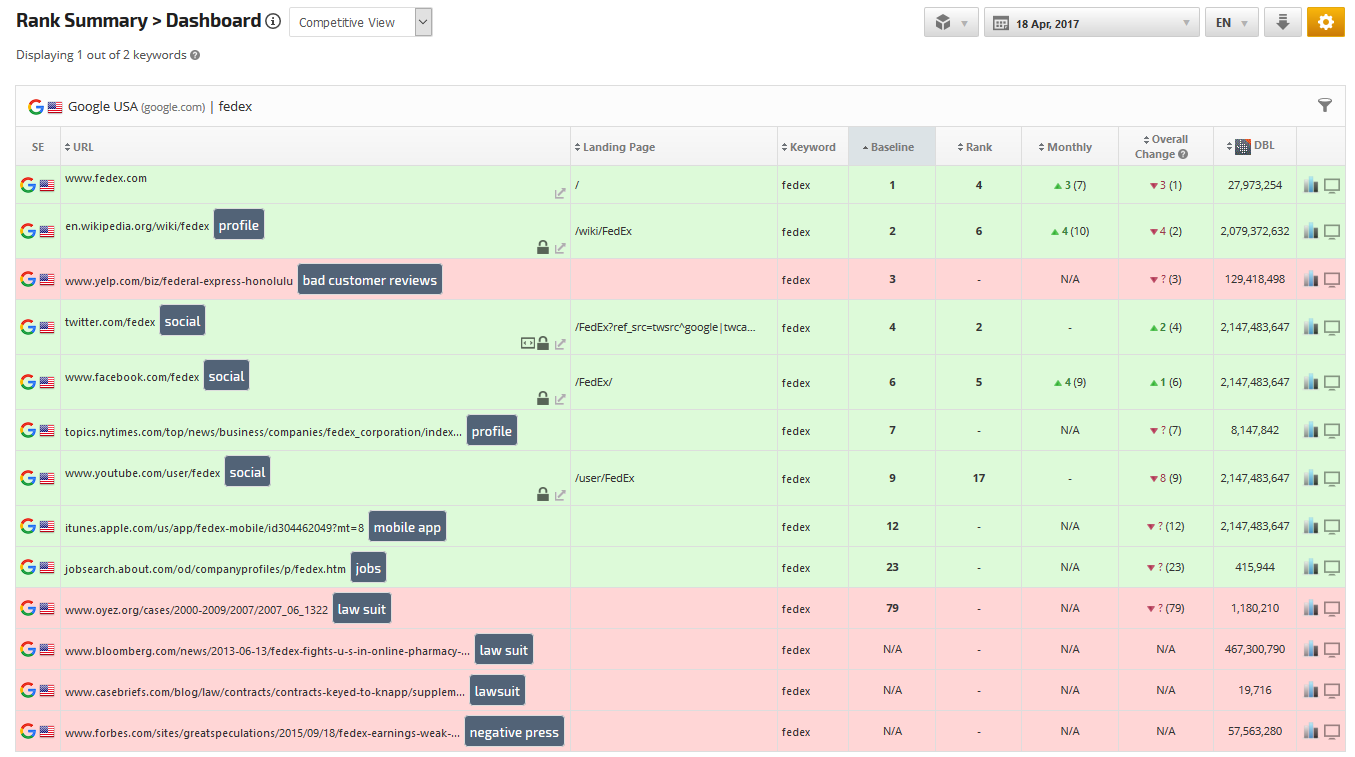Click the "negative press" tag on the forbes row

tap(514, 732)
